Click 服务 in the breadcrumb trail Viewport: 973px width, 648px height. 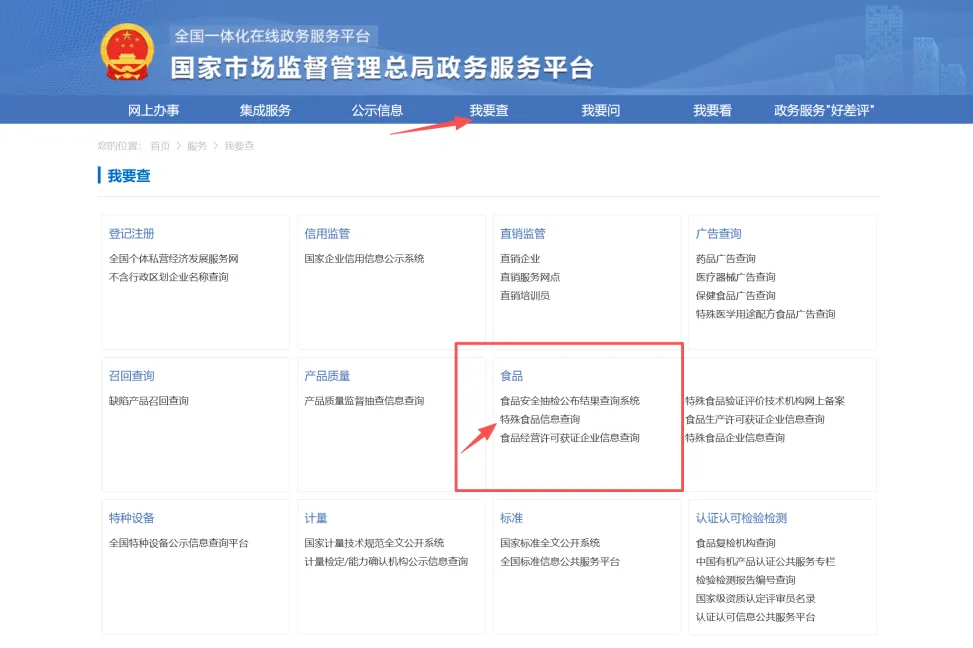pyautogui.click(x=195, y=144)
